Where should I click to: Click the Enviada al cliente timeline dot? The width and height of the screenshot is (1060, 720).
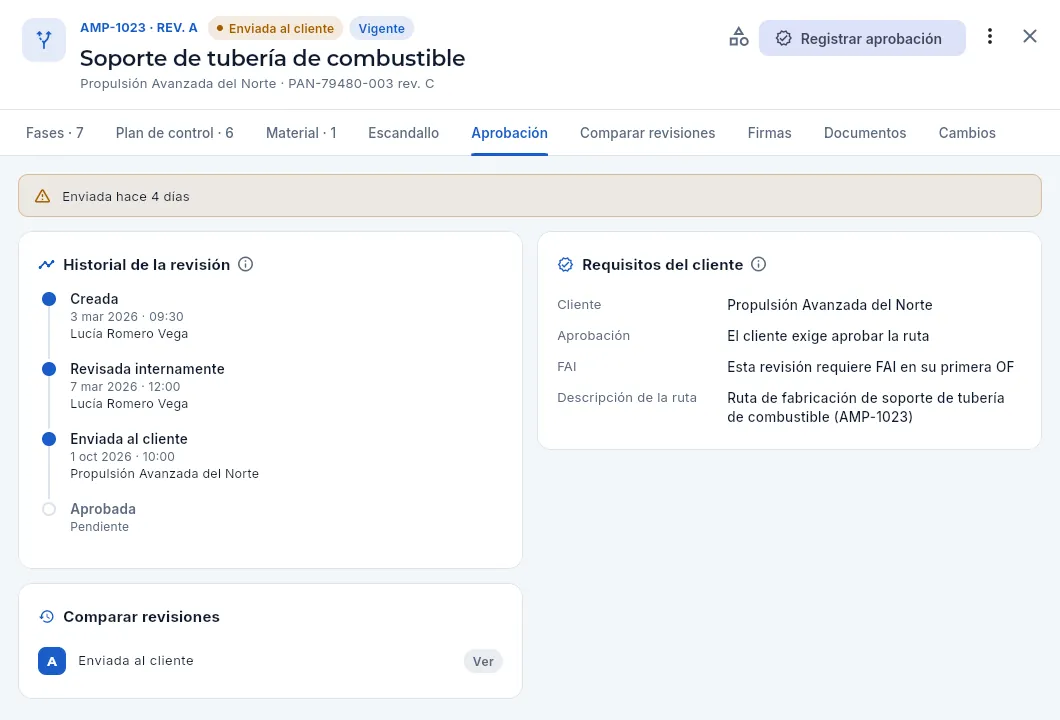pos(49,439)
